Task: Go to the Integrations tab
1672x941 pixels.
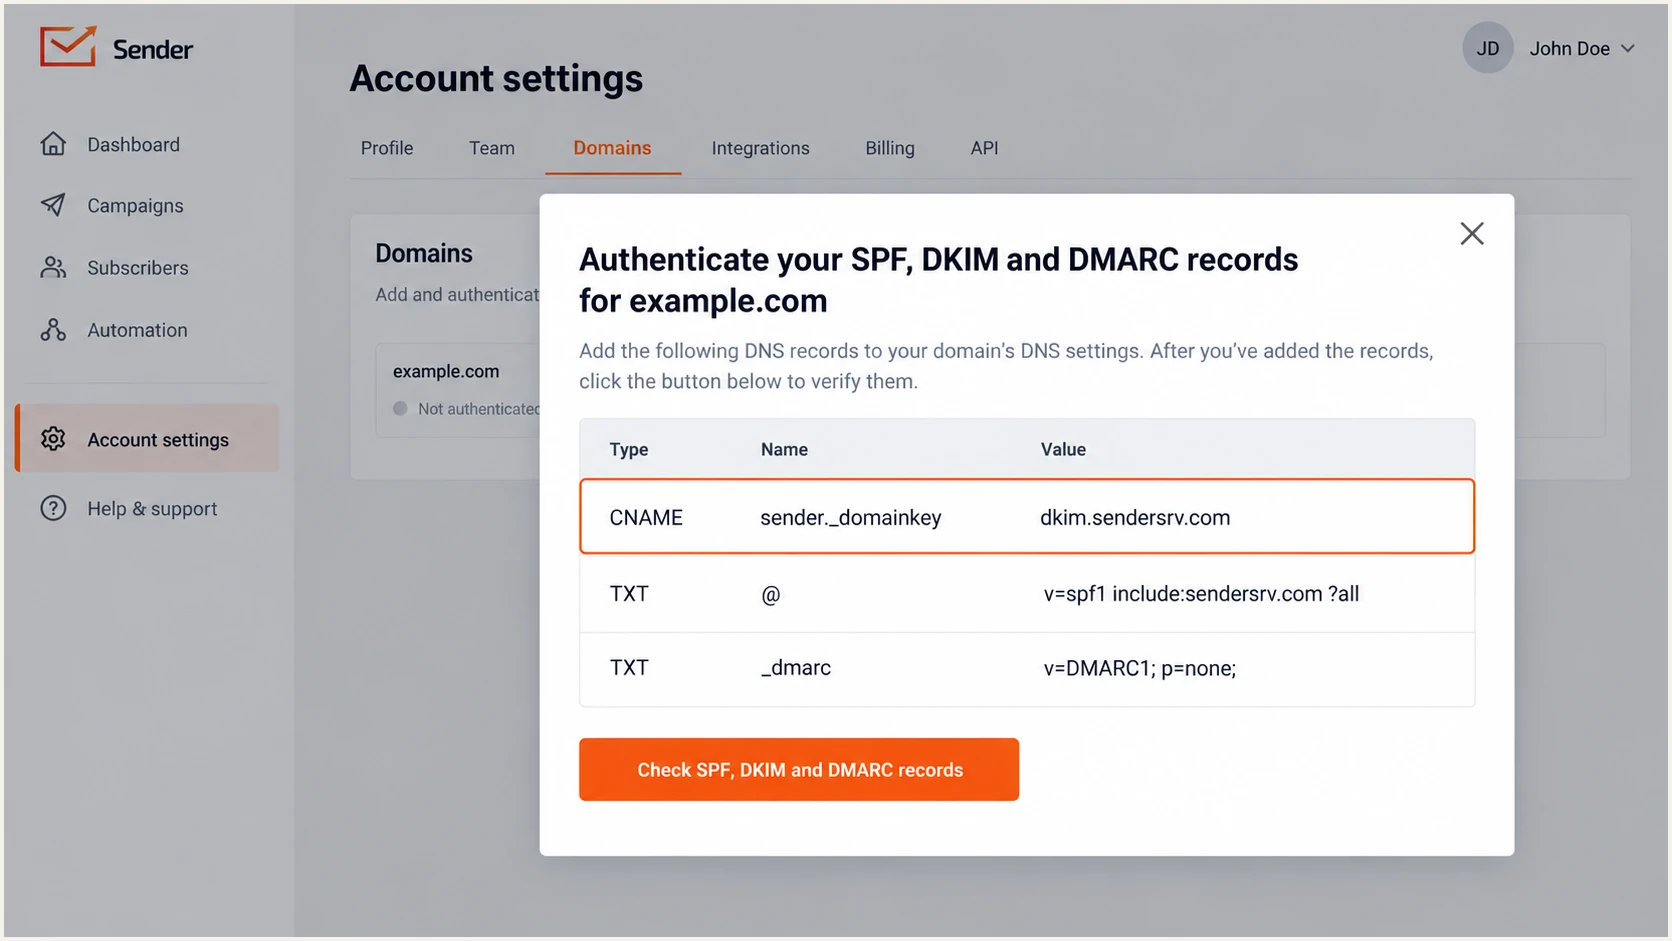Action: pos(760,148)
